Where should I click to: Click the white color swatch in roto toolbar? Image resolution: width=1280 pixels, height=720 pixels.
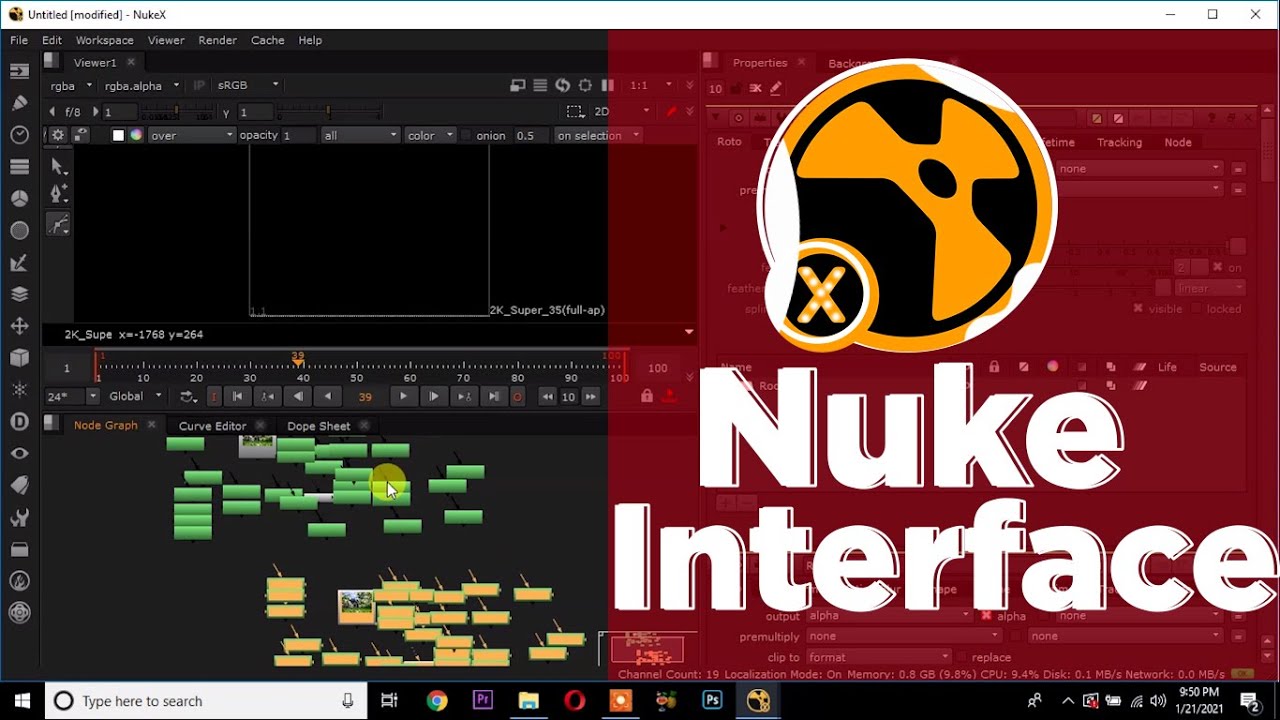coord(118,135)
